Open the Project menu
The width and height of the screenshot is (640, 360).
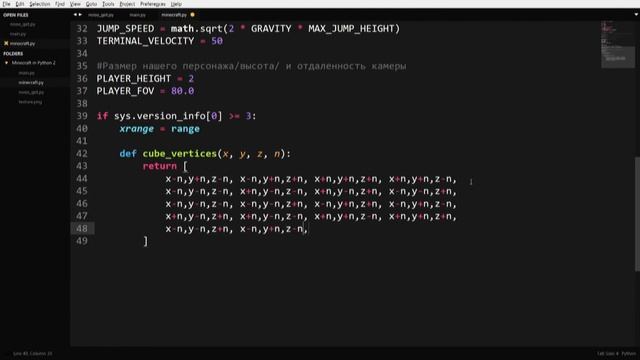coord(127,4)
